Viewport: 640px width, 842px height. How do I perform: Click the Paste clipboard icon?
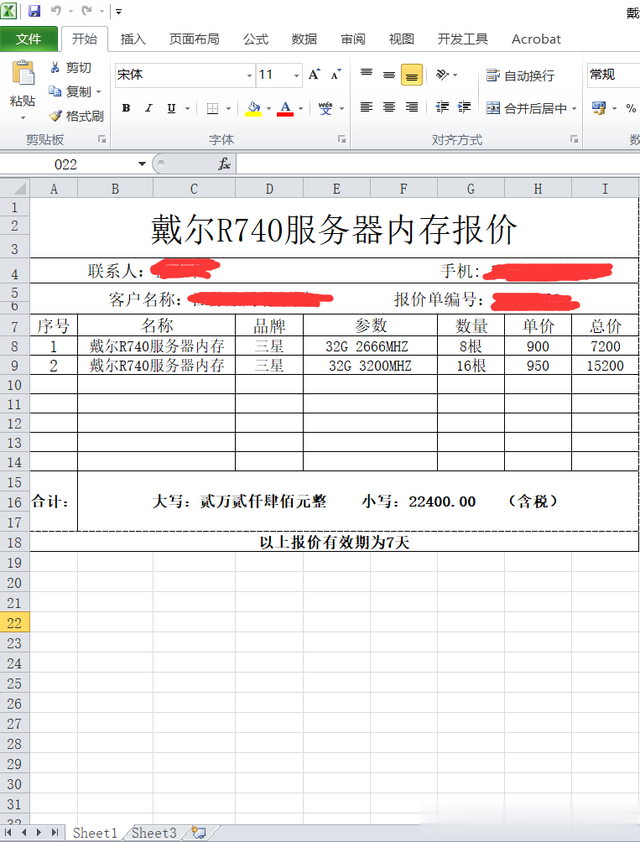click(x=23, y=73)
